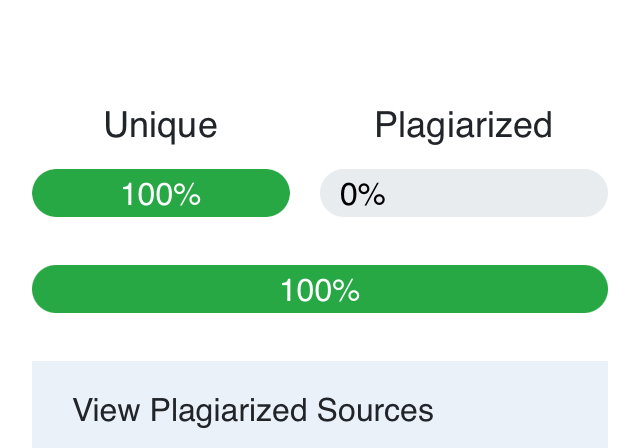Image resolution: width=640 pixels, height=448 pixels.
Task: Click the Plagiarized score percentage pill
Action: (464, 193)
